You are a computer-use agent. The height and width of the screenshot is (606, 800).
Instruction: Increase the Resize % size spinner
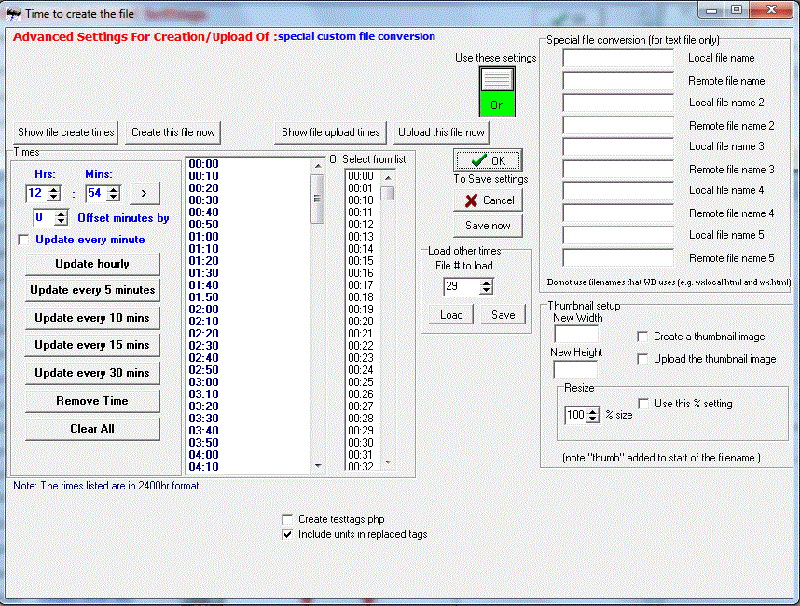click(x=592, y=411)
